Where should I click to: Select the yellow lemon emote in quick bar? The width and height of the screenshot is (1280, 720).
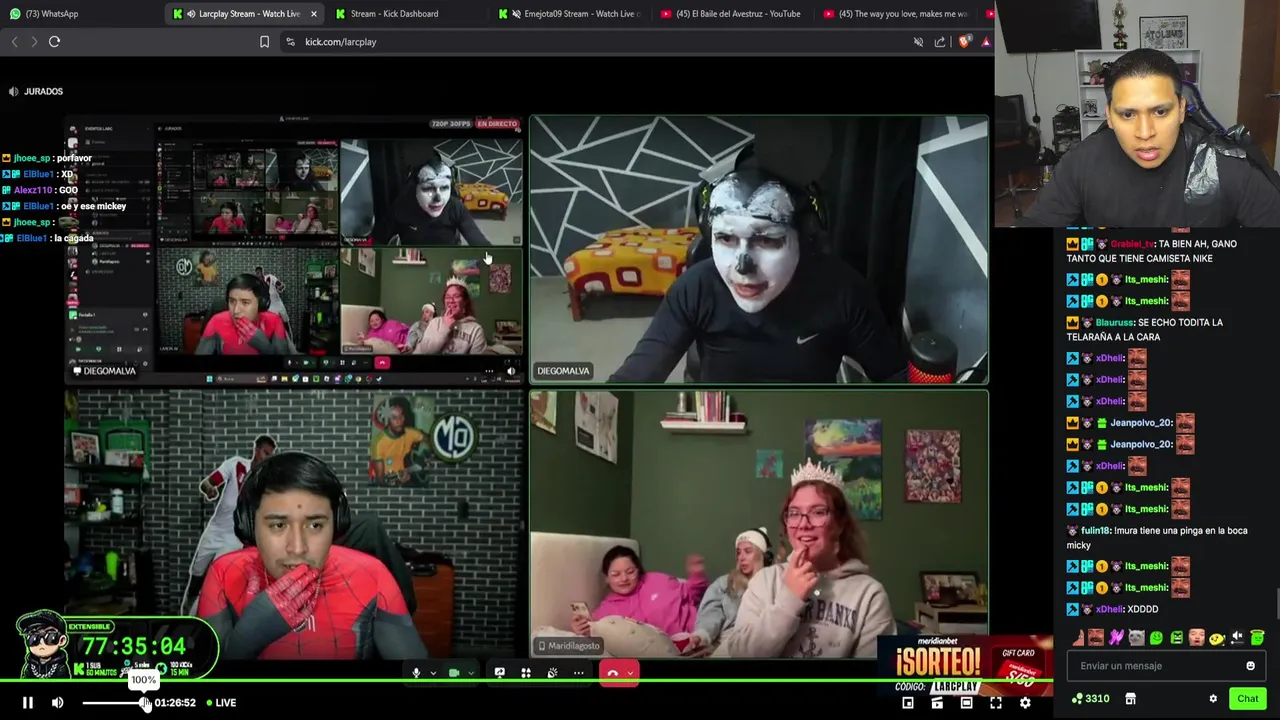point(1217,637)
